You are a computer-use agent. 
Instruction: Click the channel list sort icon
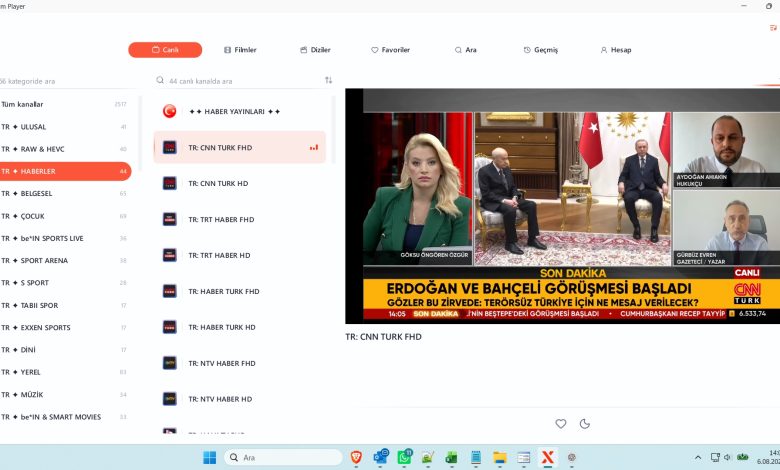(328, 80)
